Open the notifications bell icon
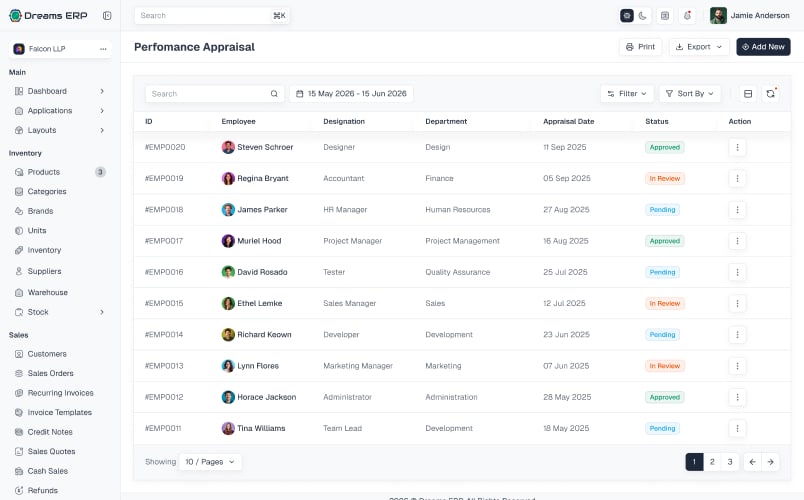 [x=687, y=16]
